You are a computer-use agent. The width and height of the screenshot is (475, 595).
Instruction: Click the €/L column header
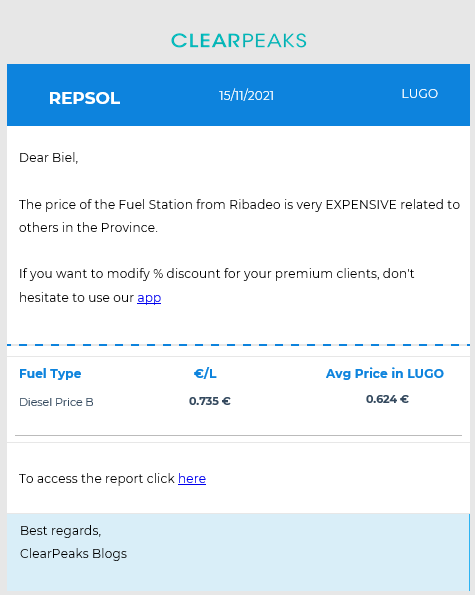pyautogui.click(x=205, y=374)
